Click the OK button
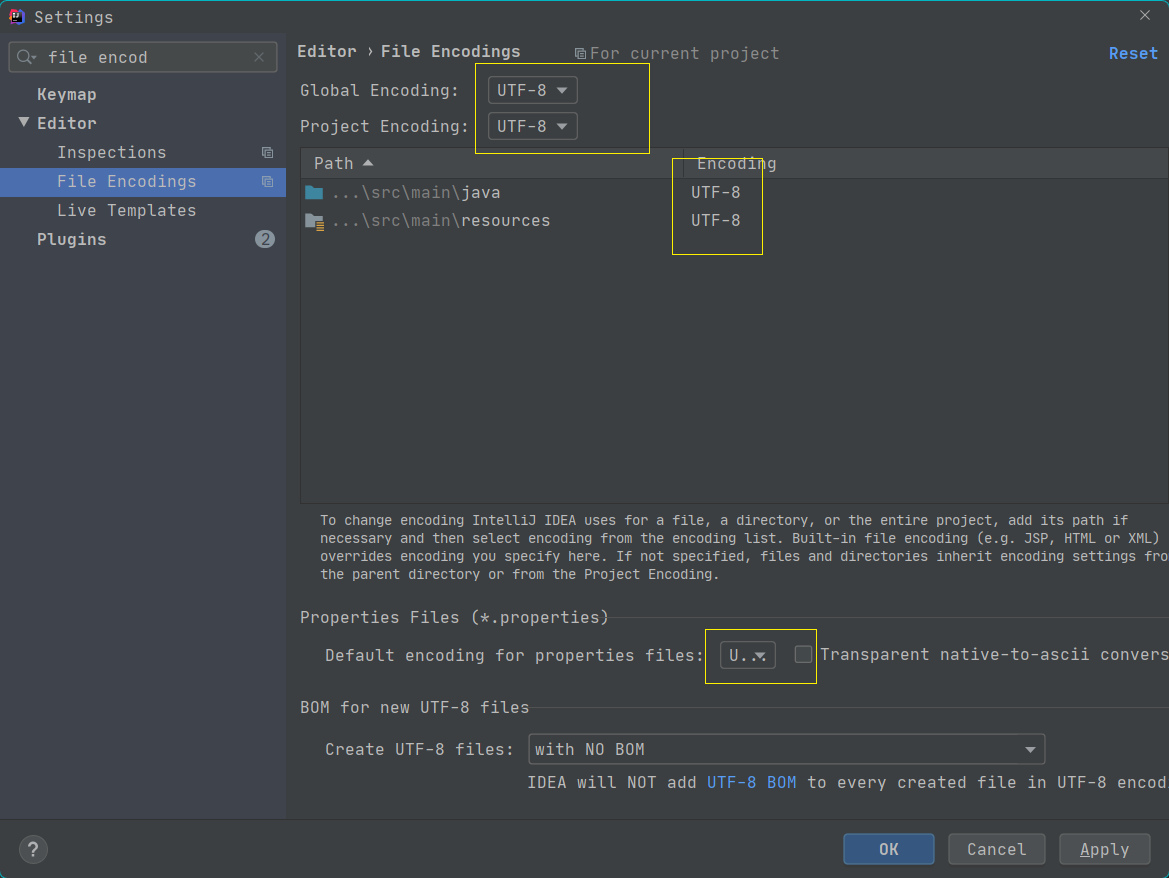 point(888,849)
